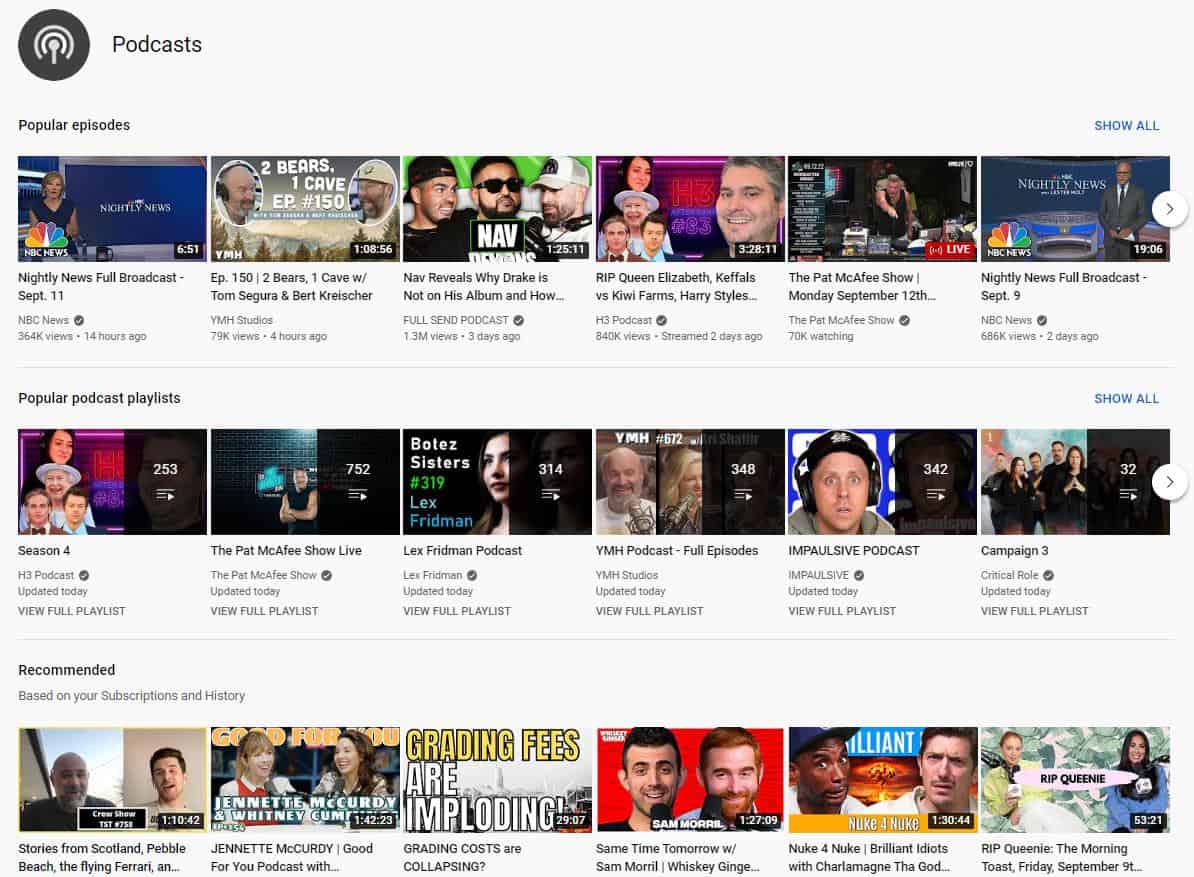
Task: Click verified badge next to FULL SEND PODCAST
Action: point(519,321)
